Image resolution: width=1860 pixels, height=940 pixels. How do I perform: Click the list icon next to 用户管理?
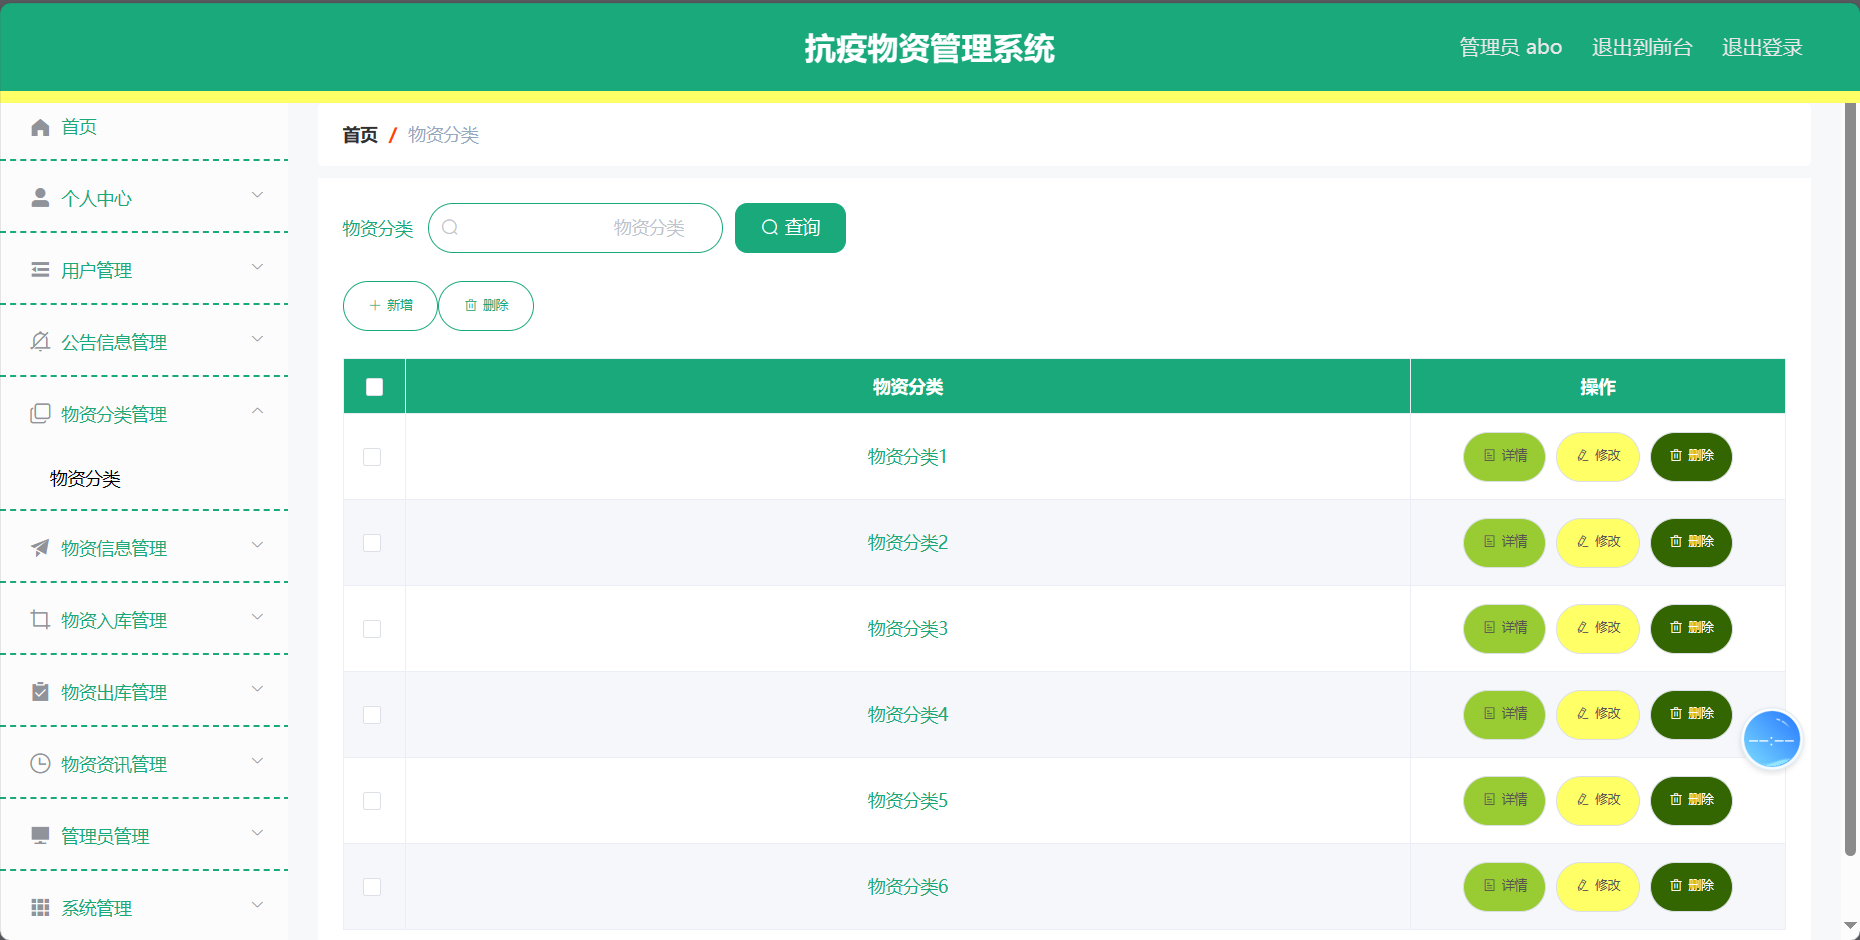[40, 269]
